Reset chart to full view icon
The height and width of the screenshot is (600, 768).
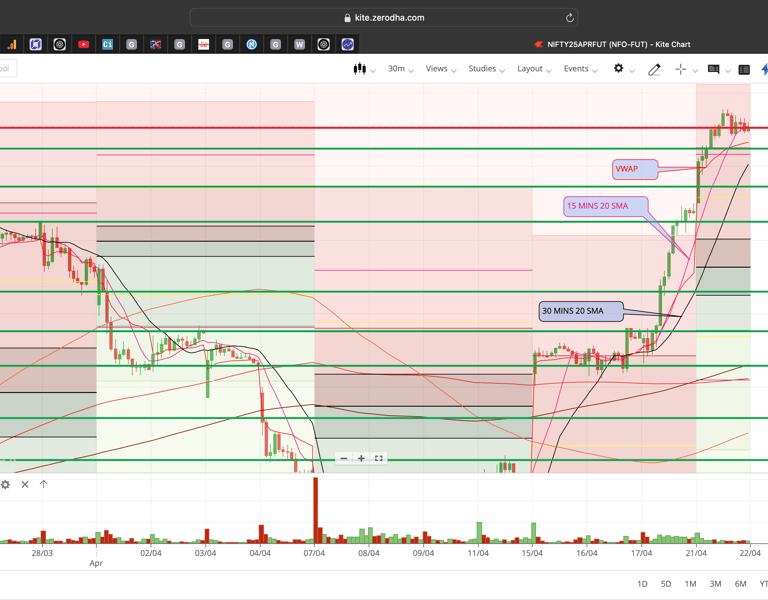point(379,458)
